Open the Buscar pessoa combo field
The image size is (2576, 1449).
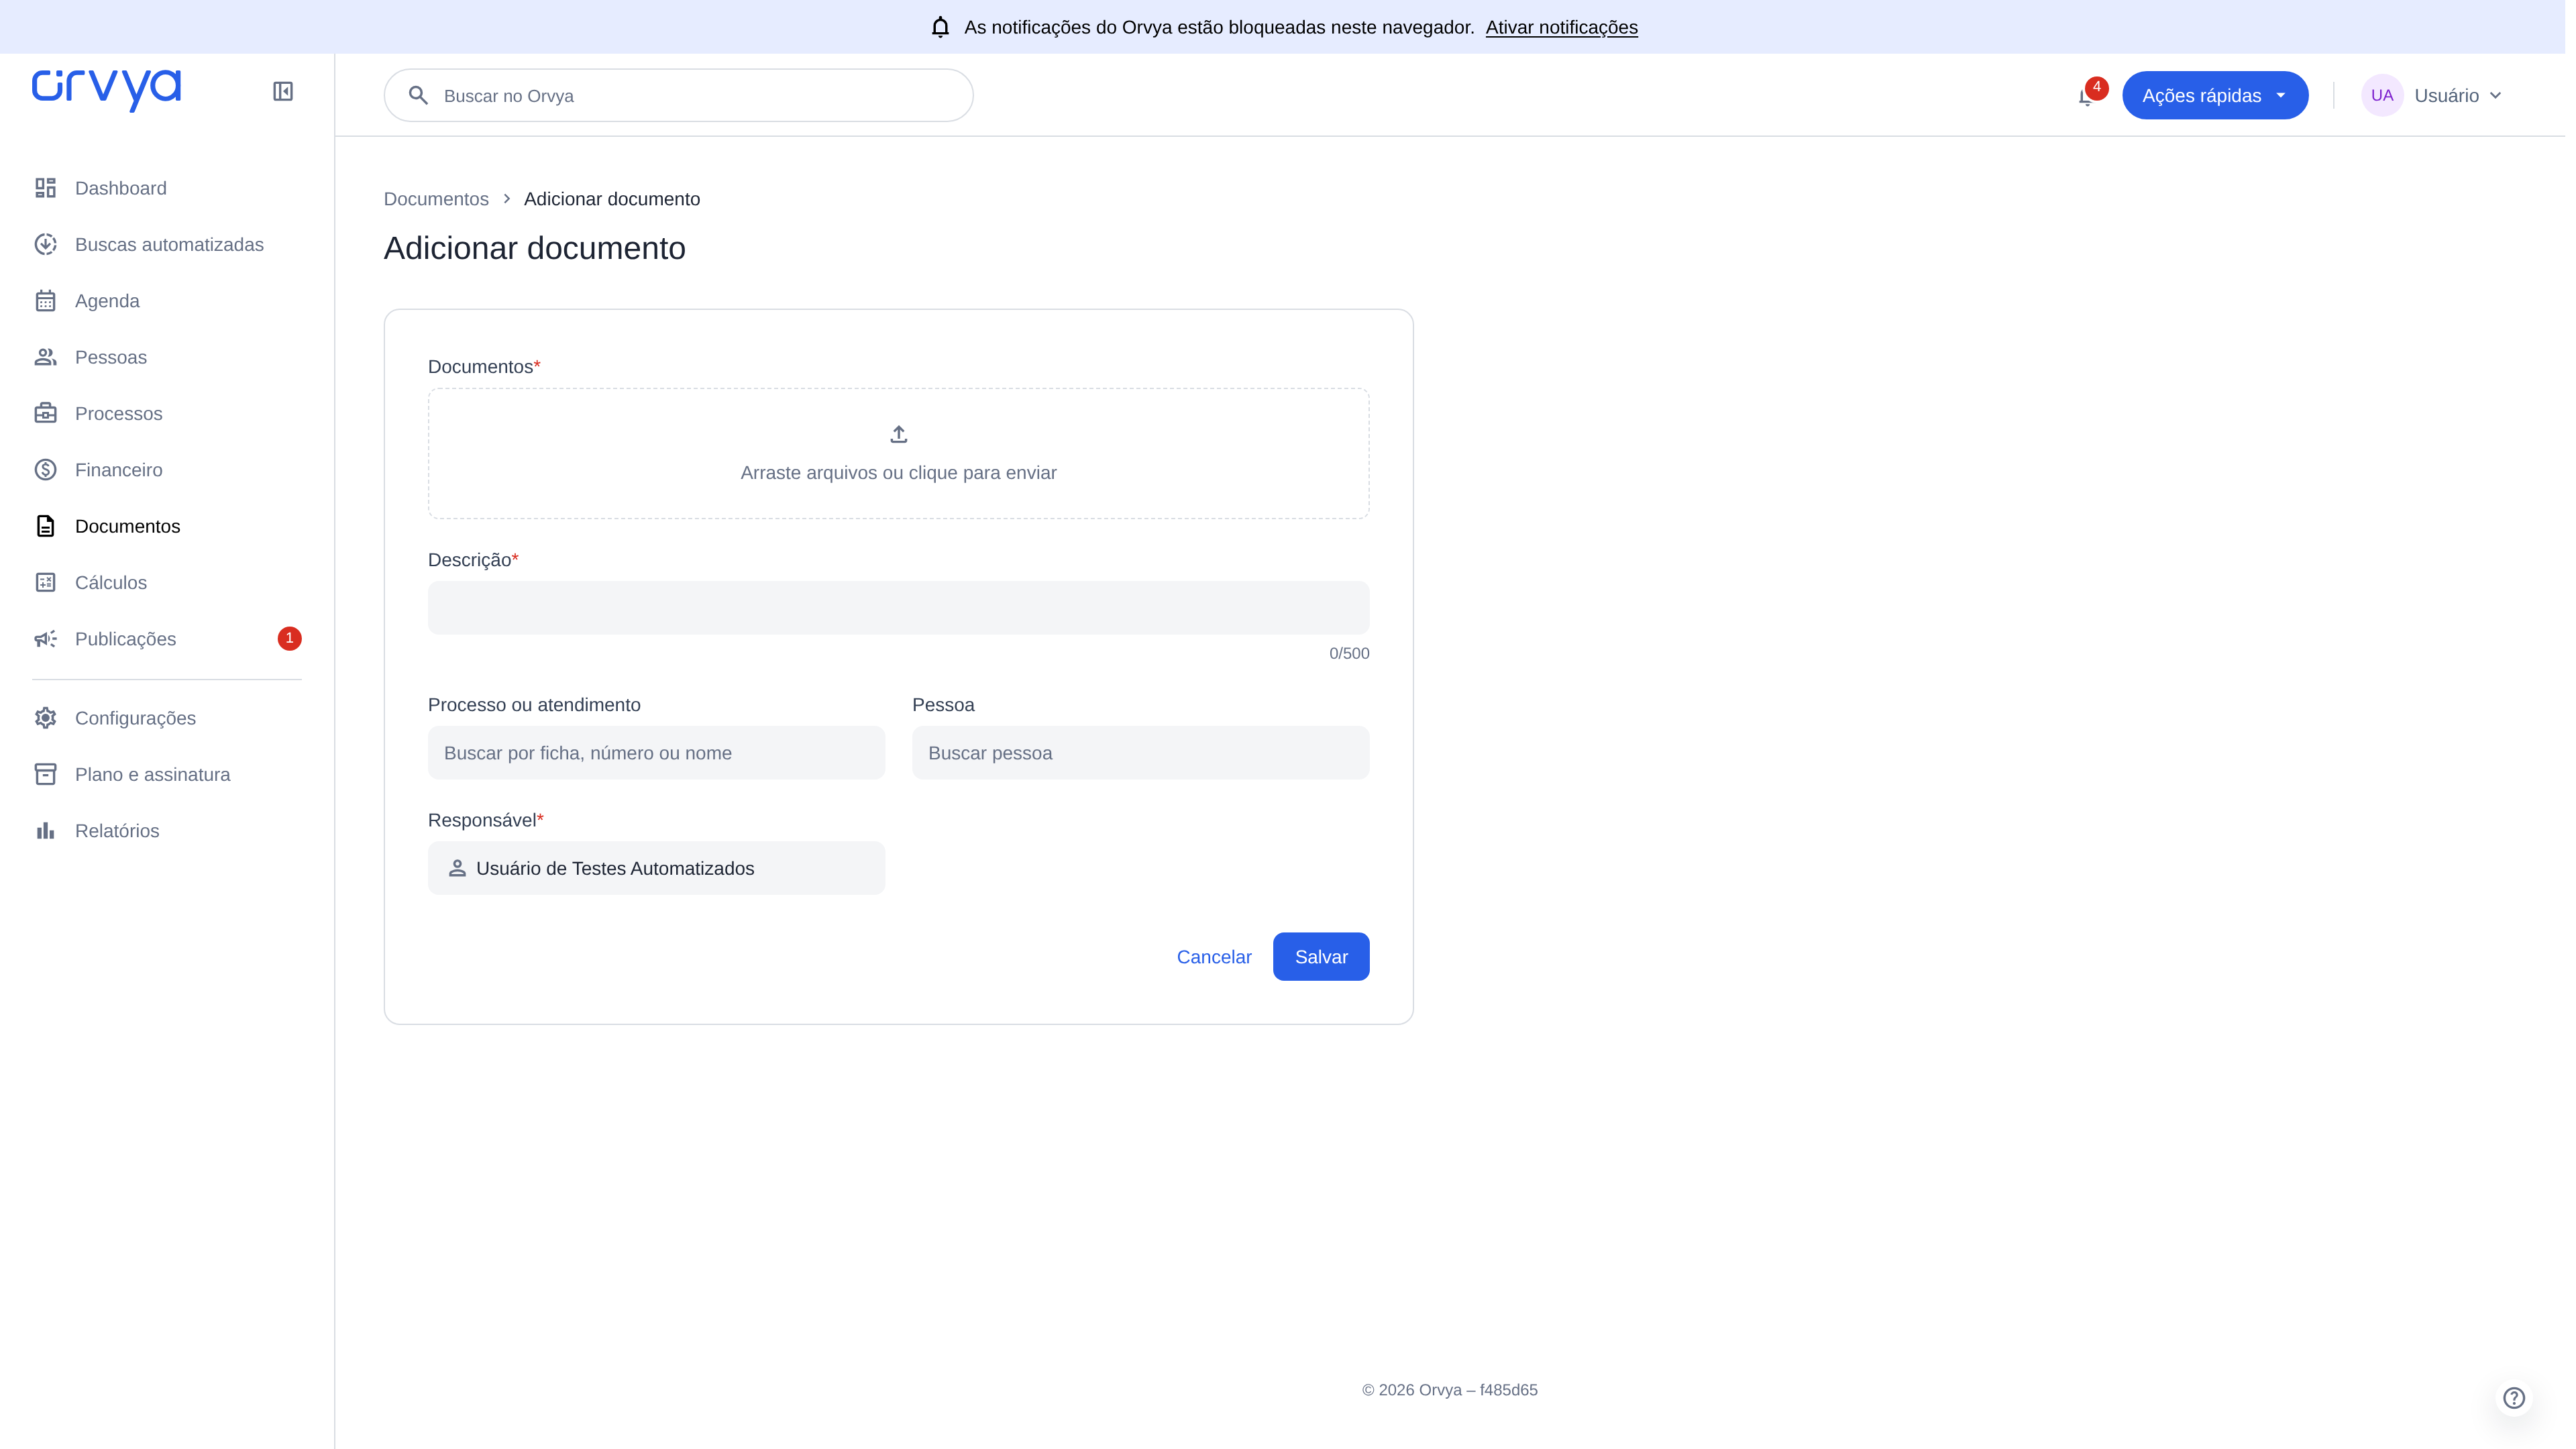coord(1140,753)
